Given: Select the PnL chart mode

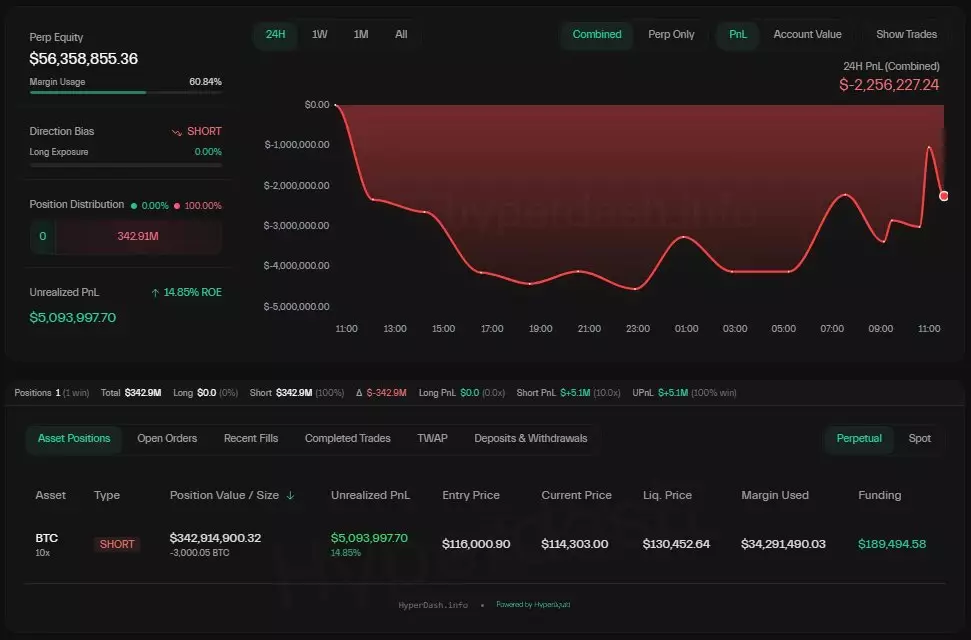Looking at the screenshot, I should click(x=737, y=34).
